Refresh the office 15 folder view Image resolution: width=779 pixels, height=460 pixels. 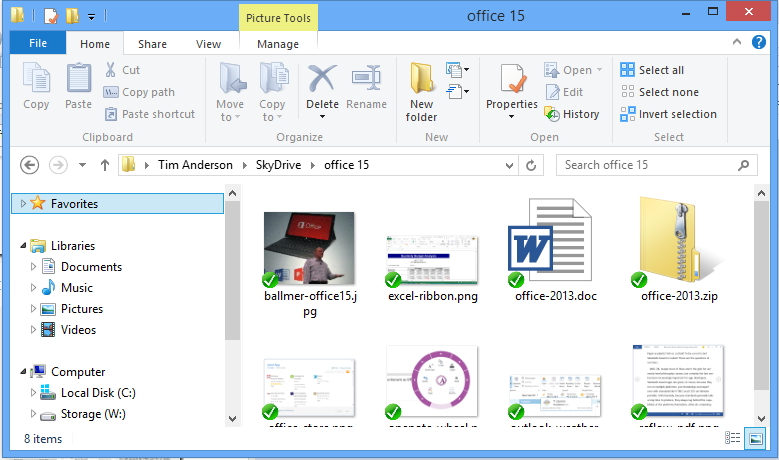(x=531, y=165)
